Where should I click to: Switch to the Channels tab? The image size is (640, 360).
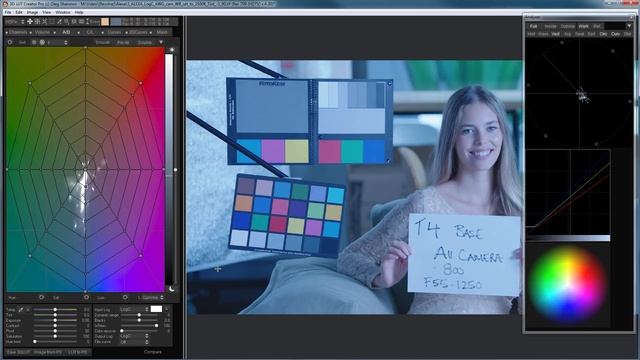tap(18, 32)
